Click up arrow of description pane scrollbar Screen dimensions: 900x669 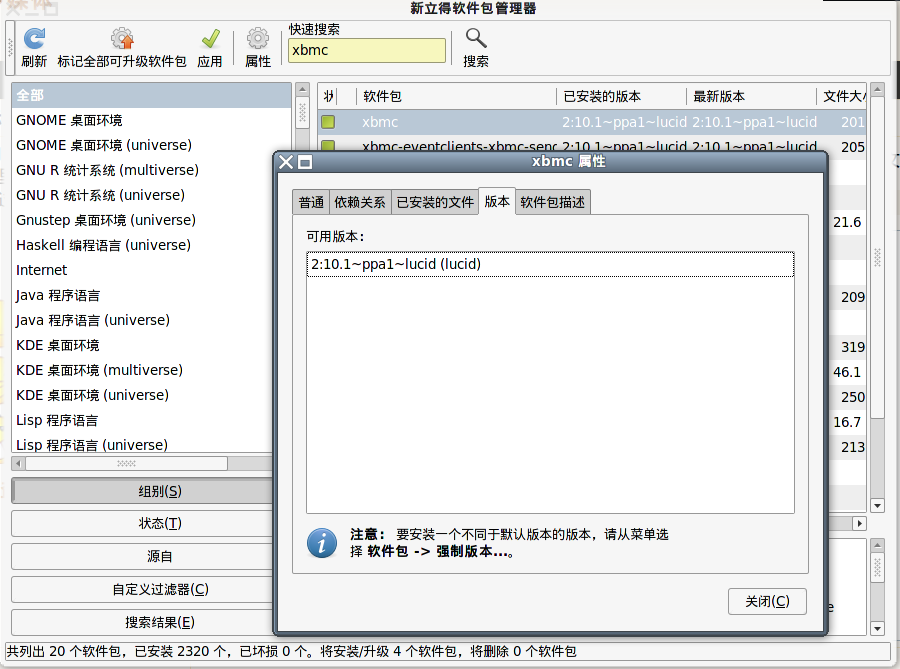tap(877, 545)
